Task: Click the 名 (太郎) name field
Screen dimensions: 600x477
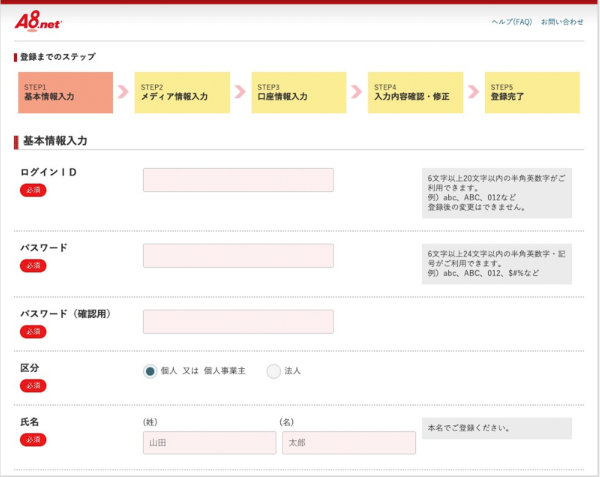Action: [348, 443]
